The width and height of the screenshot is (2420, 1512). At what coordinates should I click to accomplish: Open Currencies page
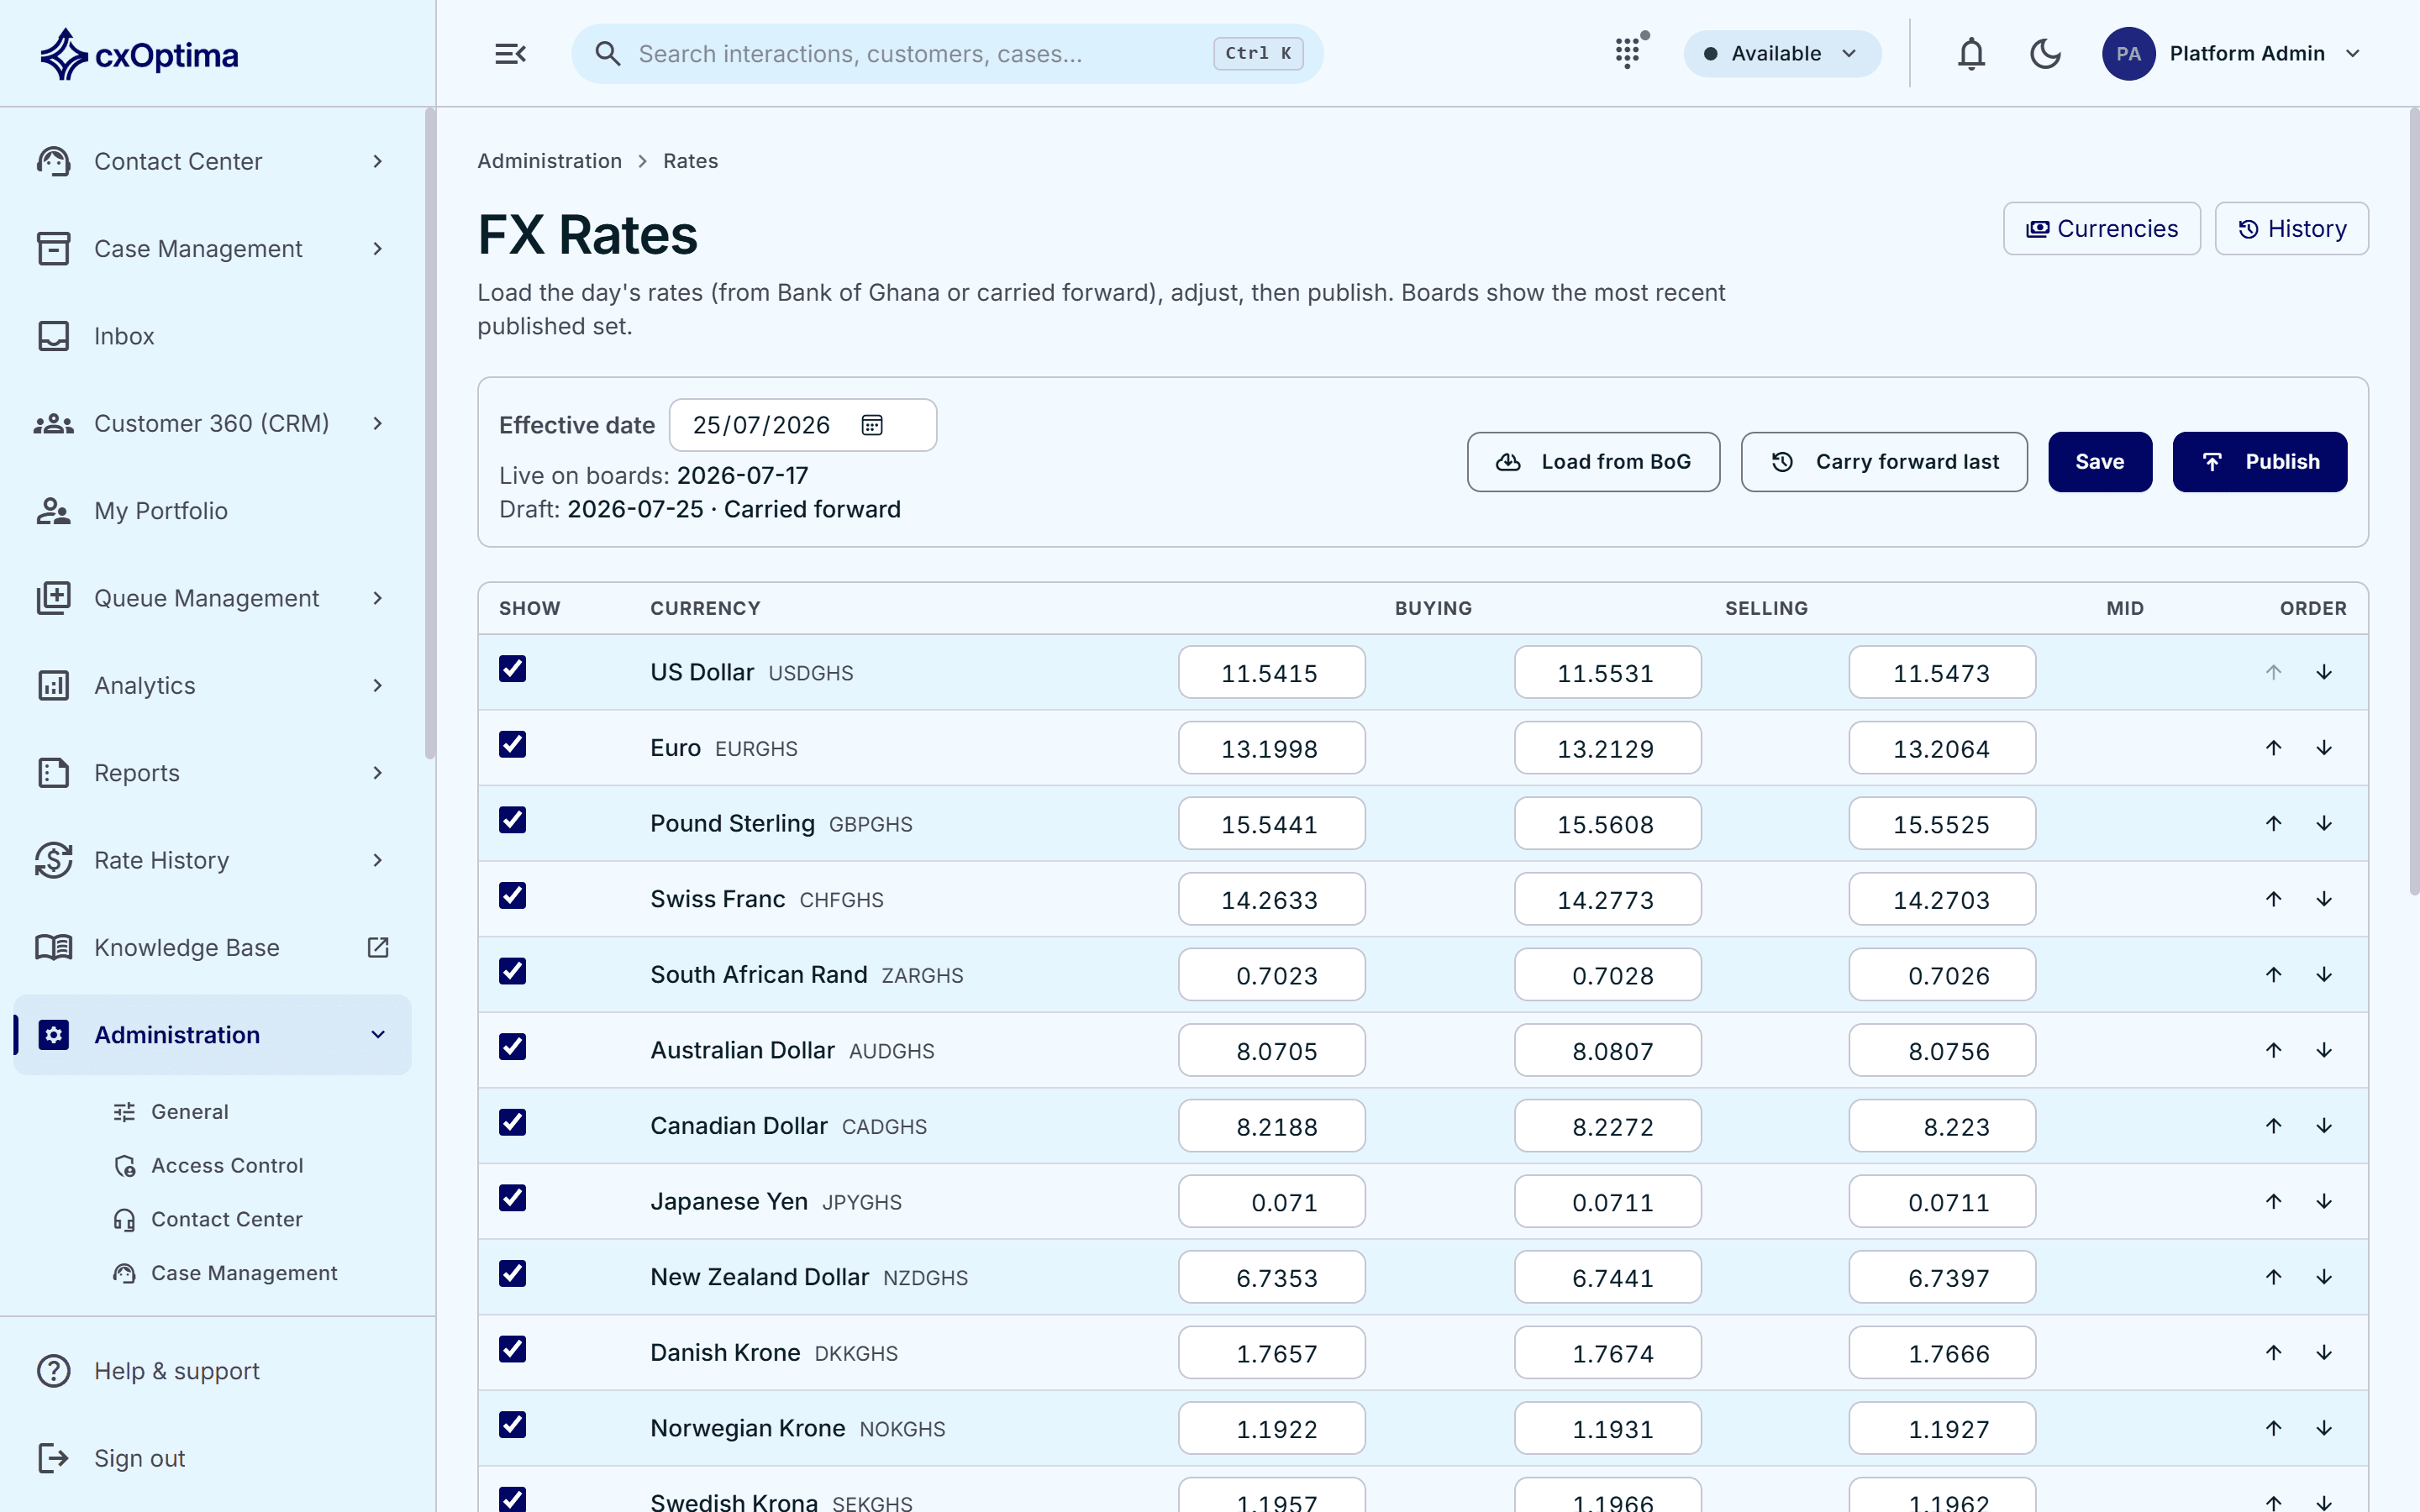pos(2101,229)
